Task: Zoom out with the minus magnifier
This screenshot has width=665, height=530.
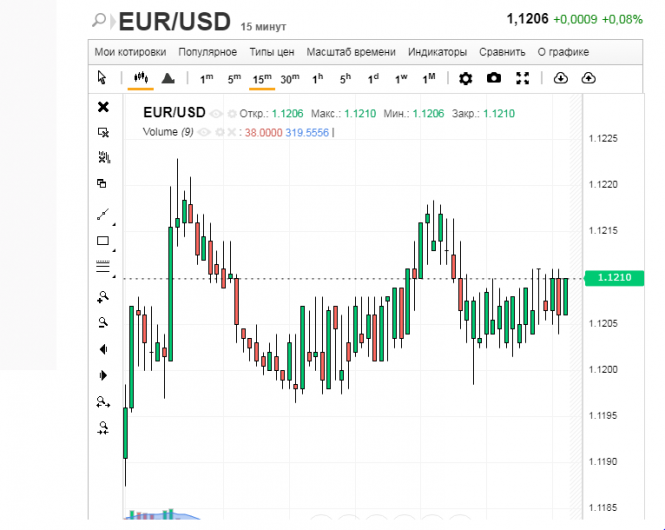Action: 103,323
